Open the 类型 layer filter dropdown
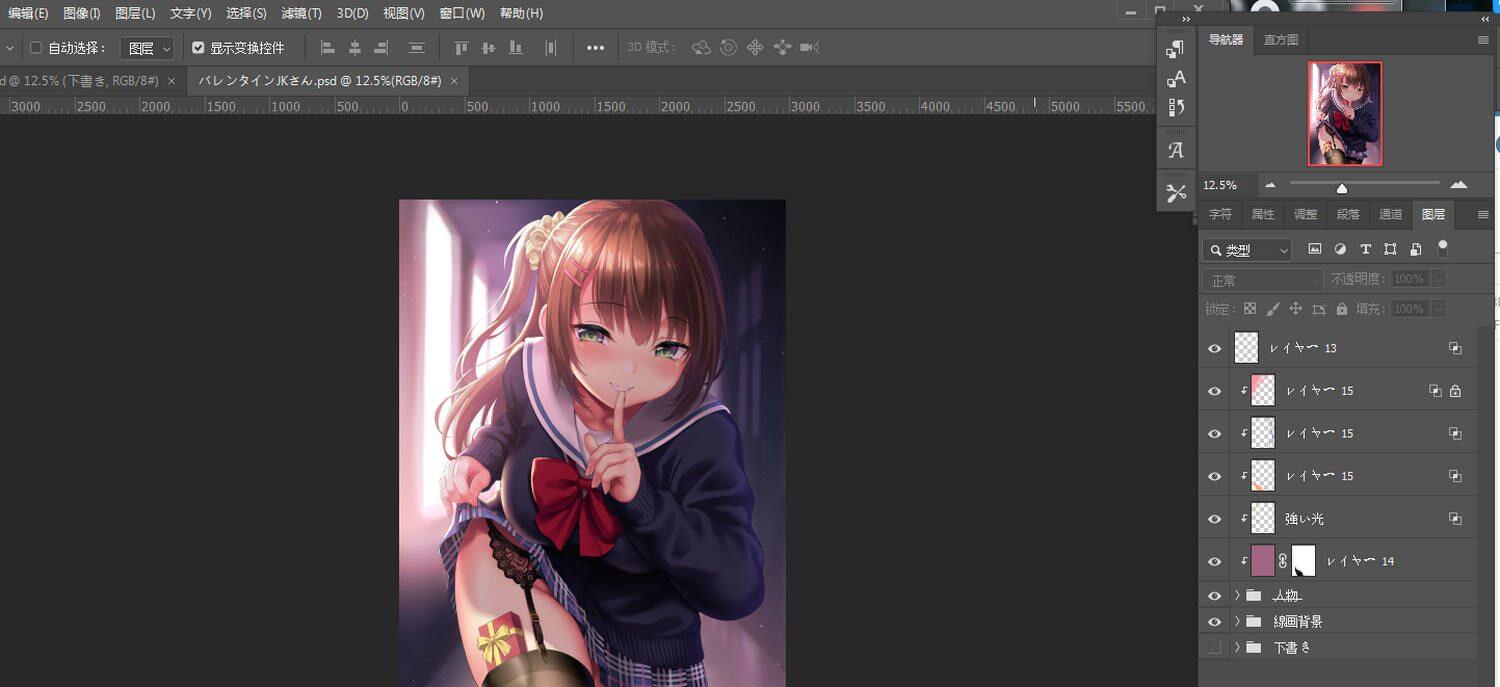 pos(1247,250)
